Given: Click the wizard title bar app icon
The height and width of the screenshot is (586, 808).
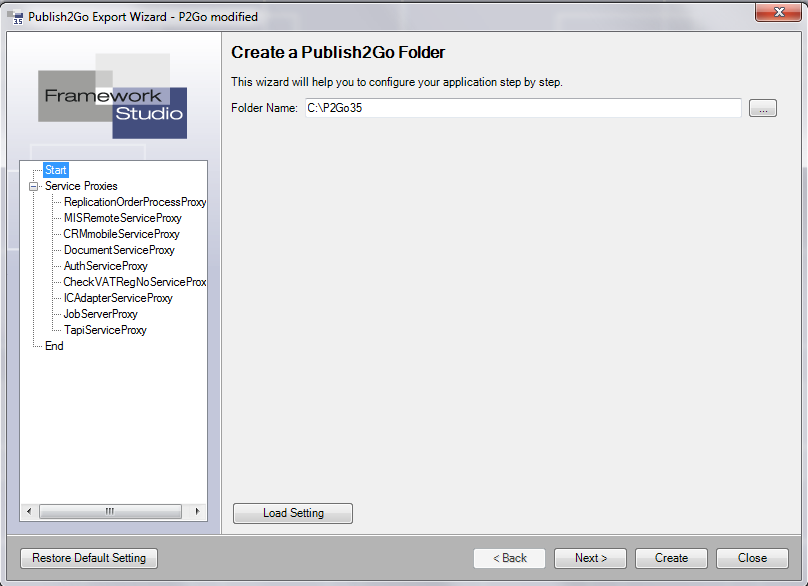Looking at the screenshot, I should pyautogui.click(x=15, y=16).
